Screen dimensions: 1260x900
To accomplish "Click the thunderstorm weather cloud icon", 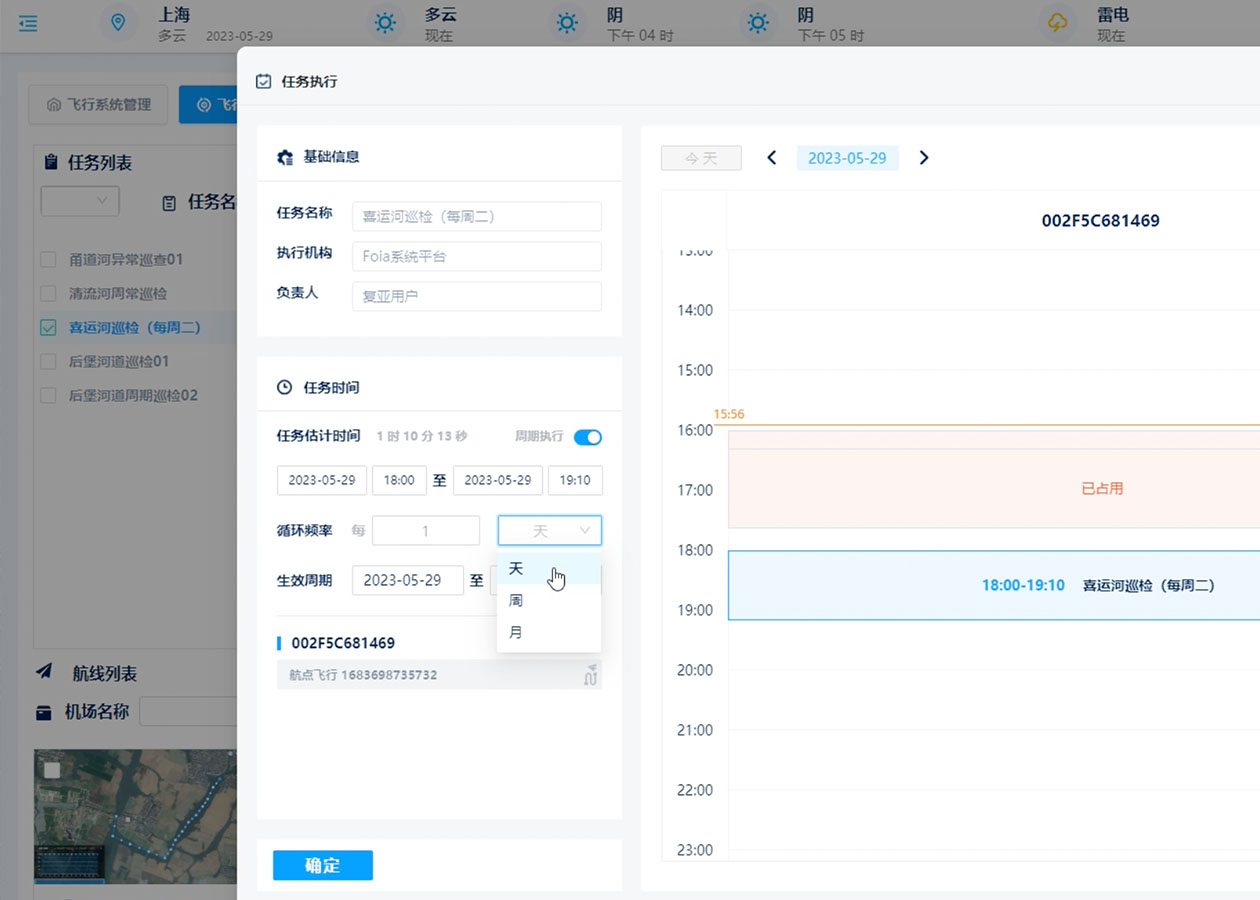I will (x=1057, y=22).
